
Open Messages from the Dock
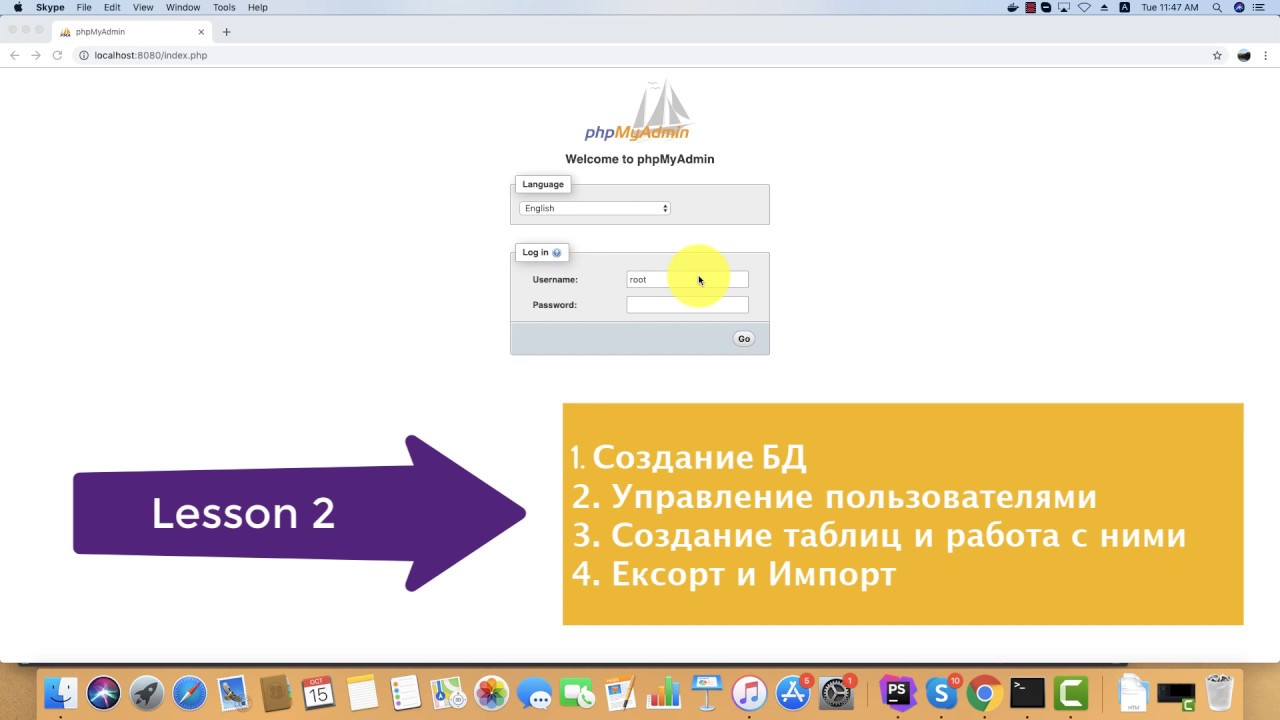534,693
